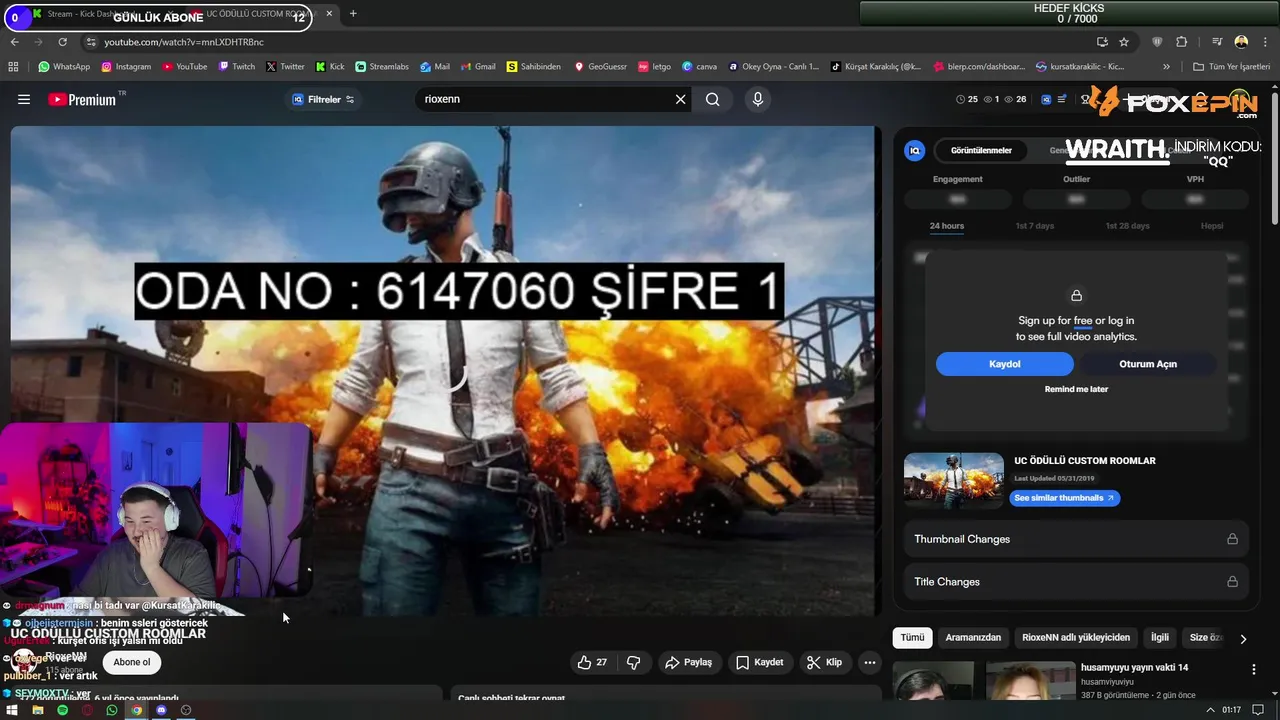Open UC ÖDÜLLÜ CUSTOM ROOMLAR panel thumbnail

click(x=953, y=481)
